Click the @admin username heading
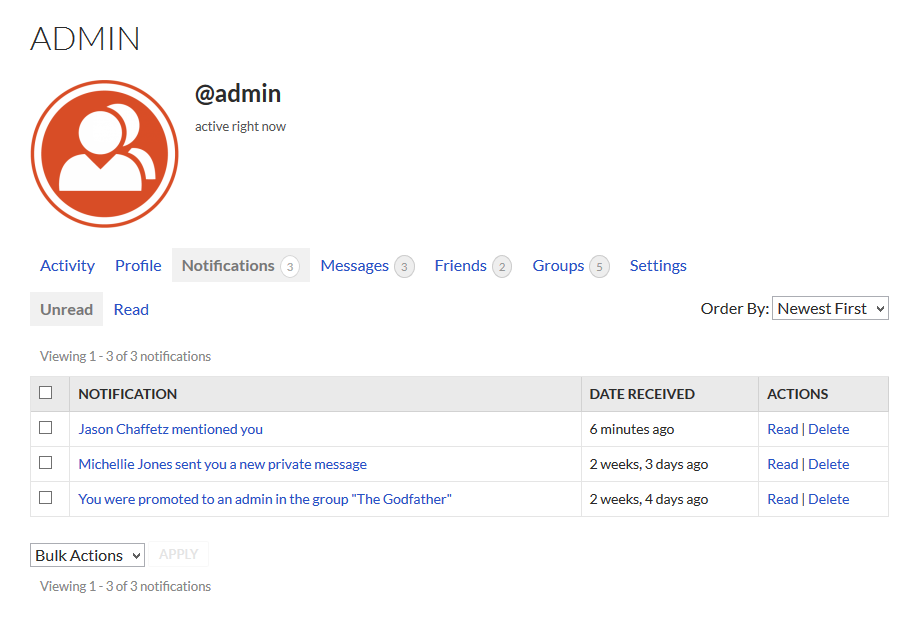Viewport: 915px width, 622px height. pos(238,93)
